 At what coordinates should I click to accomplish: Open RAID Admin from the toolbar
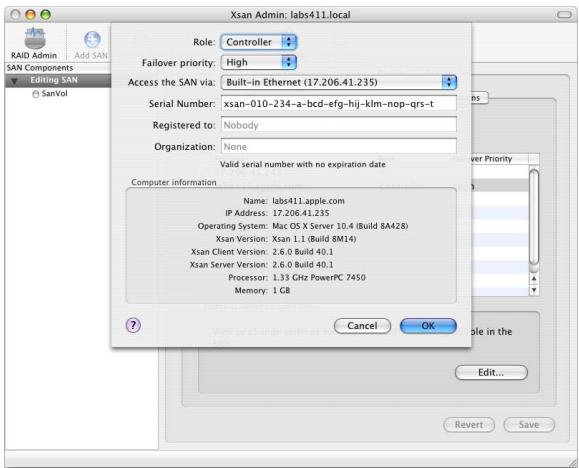tap(34, 43)
